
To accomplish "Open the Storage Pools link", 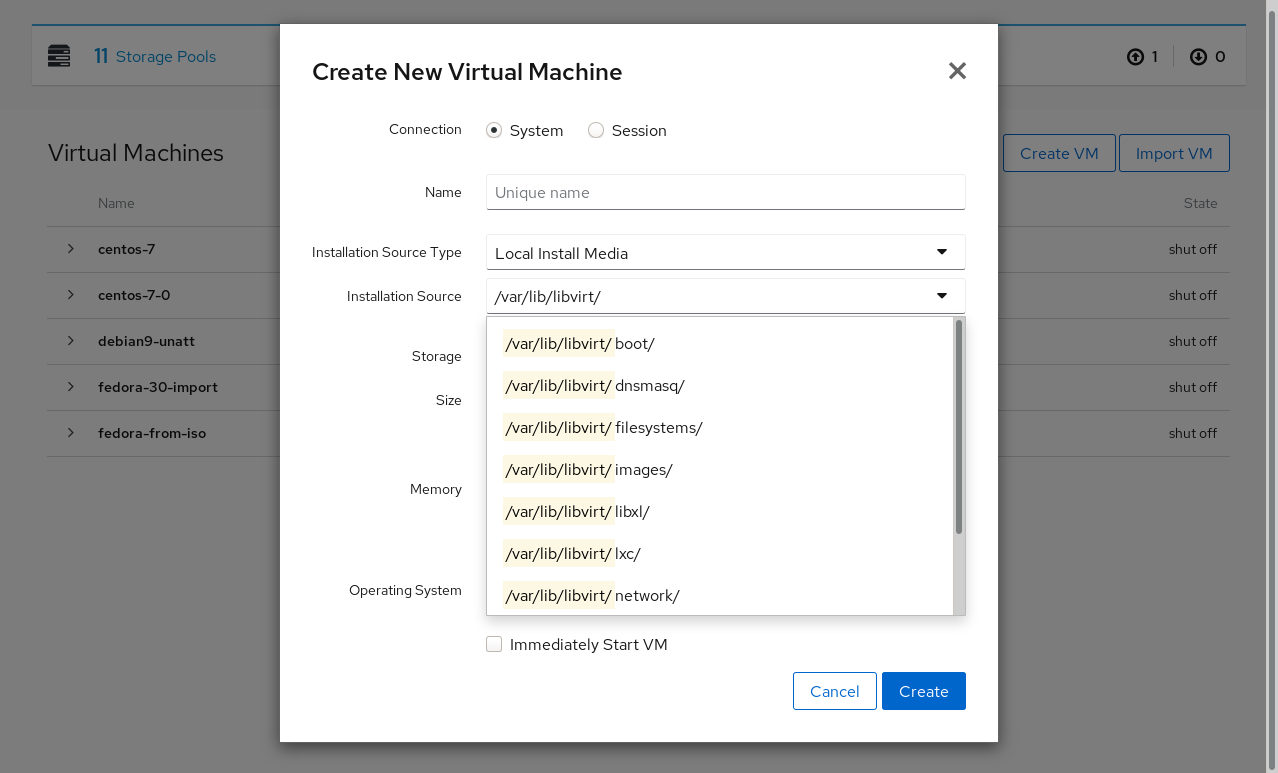I will pos(166,57).
